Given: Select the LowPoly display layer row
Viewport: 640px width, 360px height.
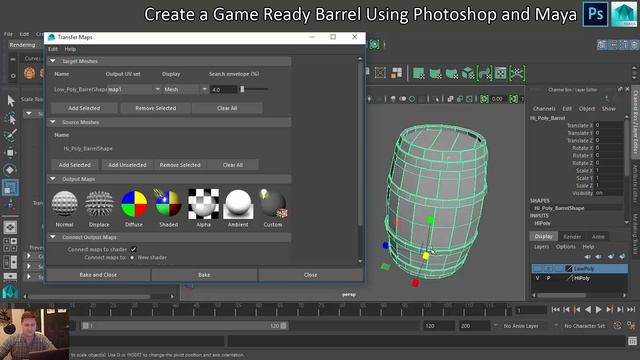Looking at the screenshot, I should (x=580, y=269).
